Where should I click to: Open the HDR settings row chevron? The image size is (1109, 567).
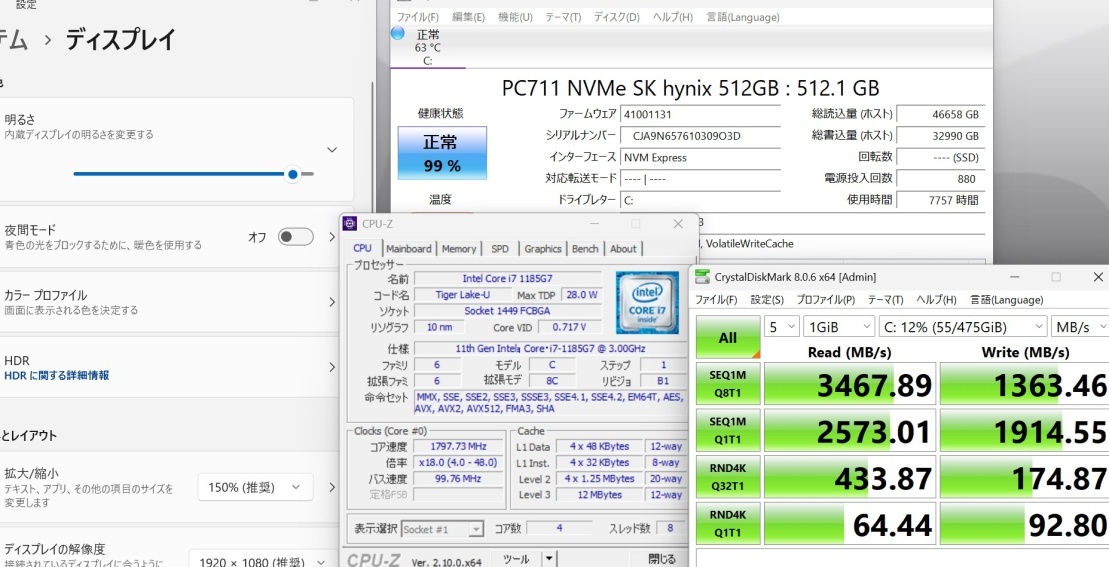point(332,367)
